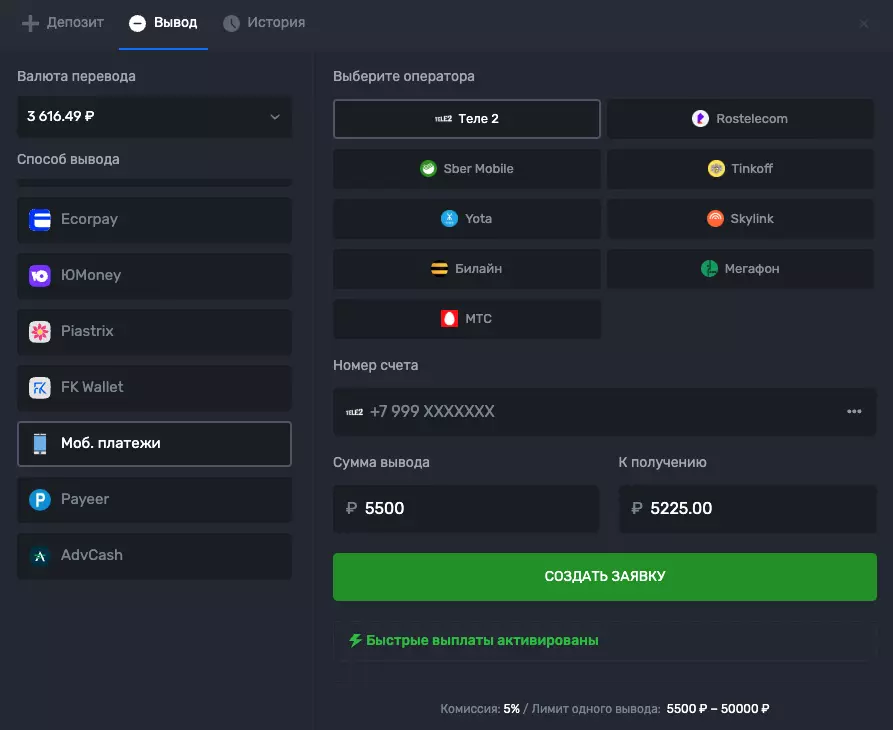Viewport: 893px width, 730px height.
Task: Click the Payeer payment icon
Action: [x=40, y=498]
